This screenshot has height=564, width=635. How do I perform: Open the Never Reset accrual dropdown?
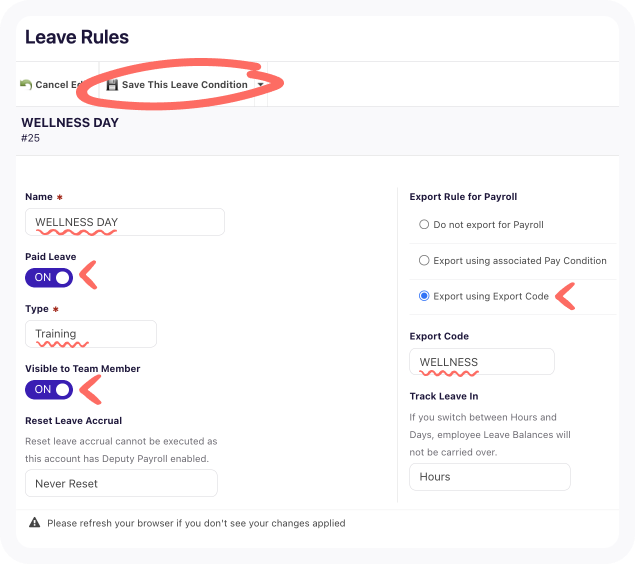pyautogui.click(x=121, y=483)
